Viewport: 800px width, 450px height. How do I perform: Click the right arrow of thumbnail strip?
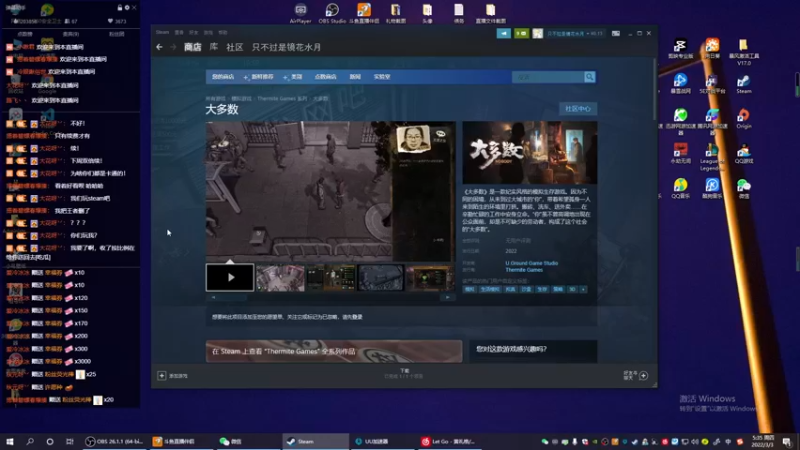pyautogui.click(x=448, y=297)
